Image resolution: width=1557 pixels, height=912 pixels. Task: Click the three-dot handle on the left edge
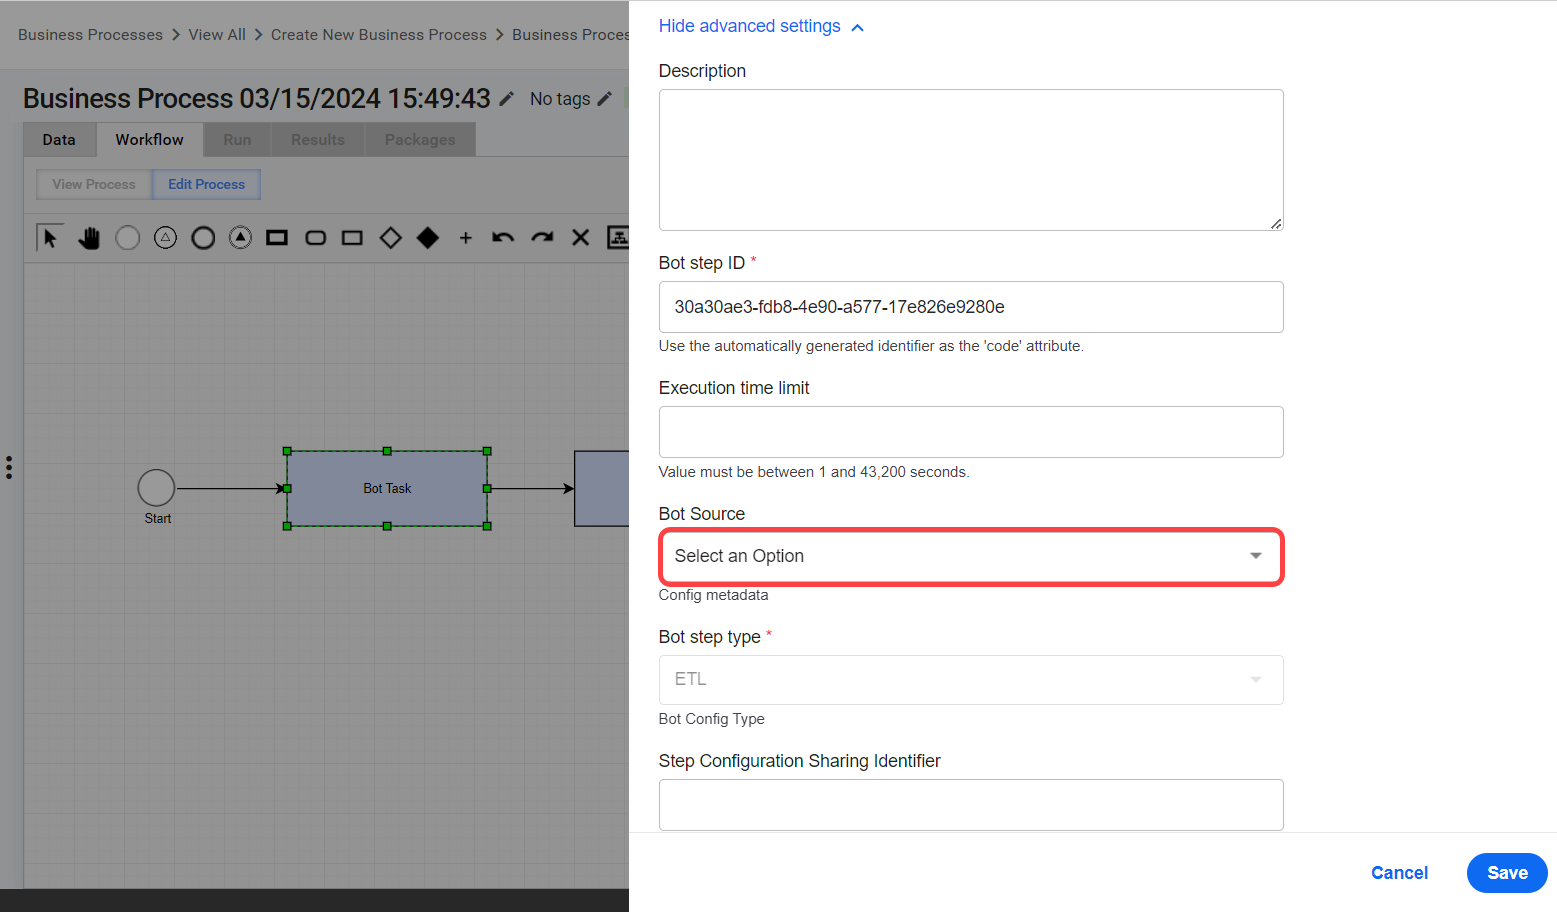[9, 467]
